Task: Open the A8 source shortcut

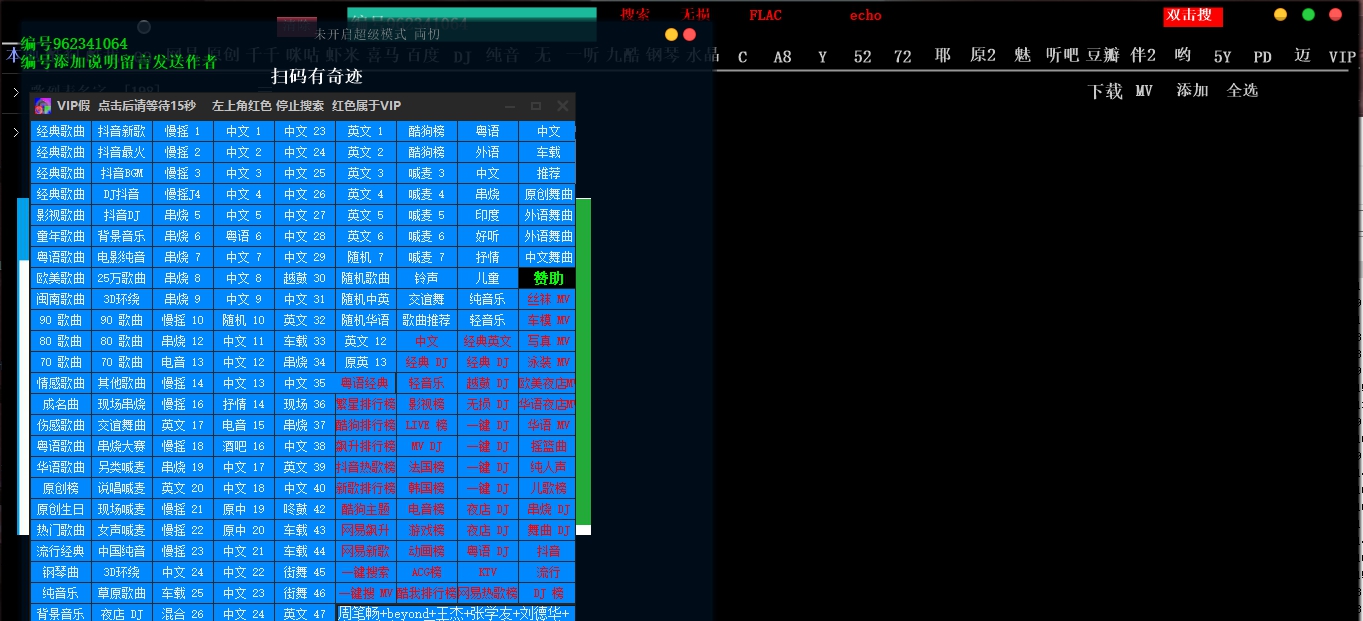Action: click(781, 57)
